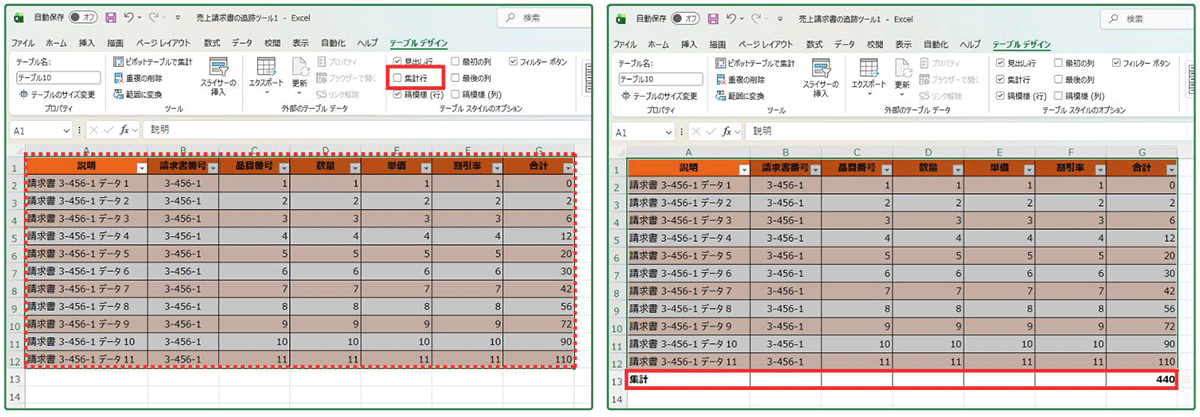The height and width of the screenshot is (417, 1200).
Task: Check 最初の列 in left window
Action: pos(457,62)
